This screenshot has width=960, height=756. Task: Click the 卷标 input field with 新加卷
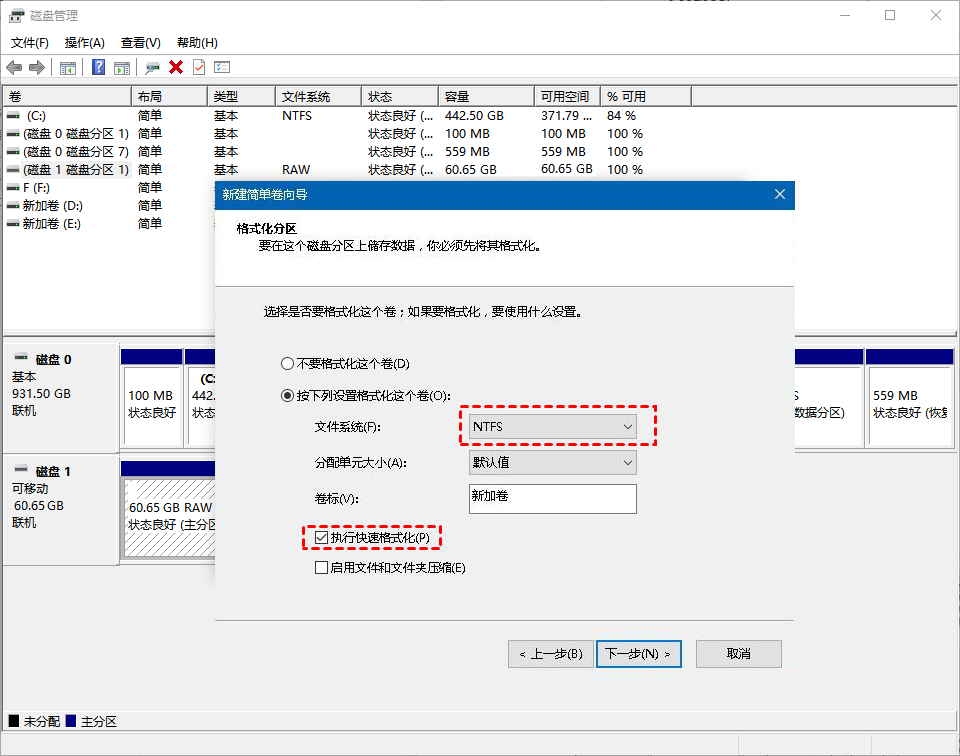(x=553, y=499)
